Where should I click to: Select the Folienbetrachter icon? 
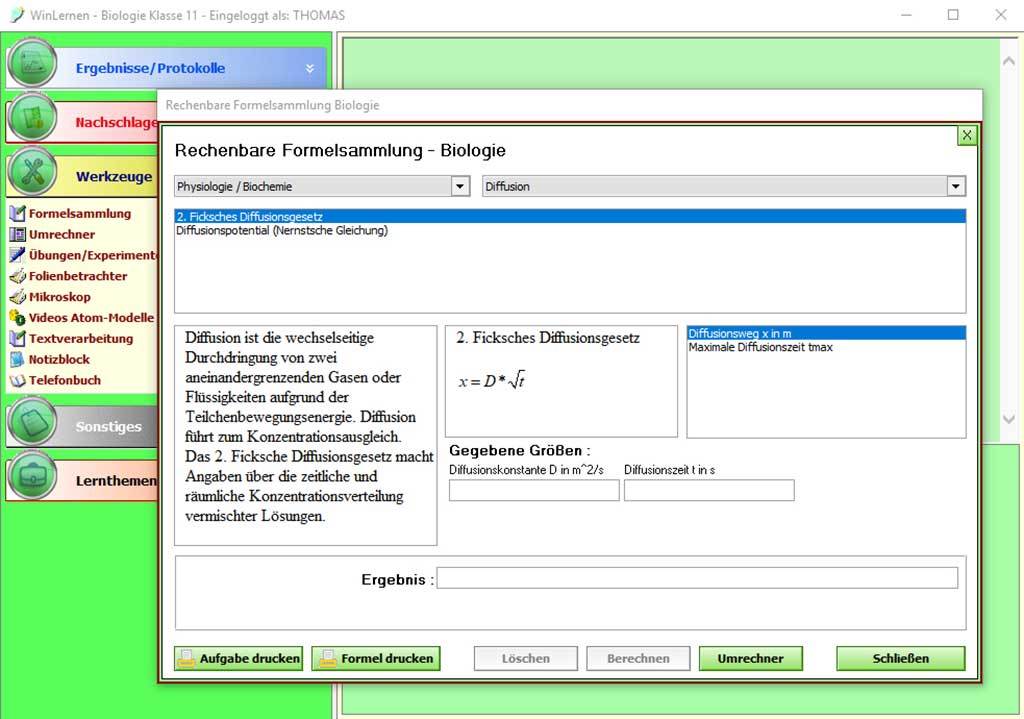(x=17, y=276)
